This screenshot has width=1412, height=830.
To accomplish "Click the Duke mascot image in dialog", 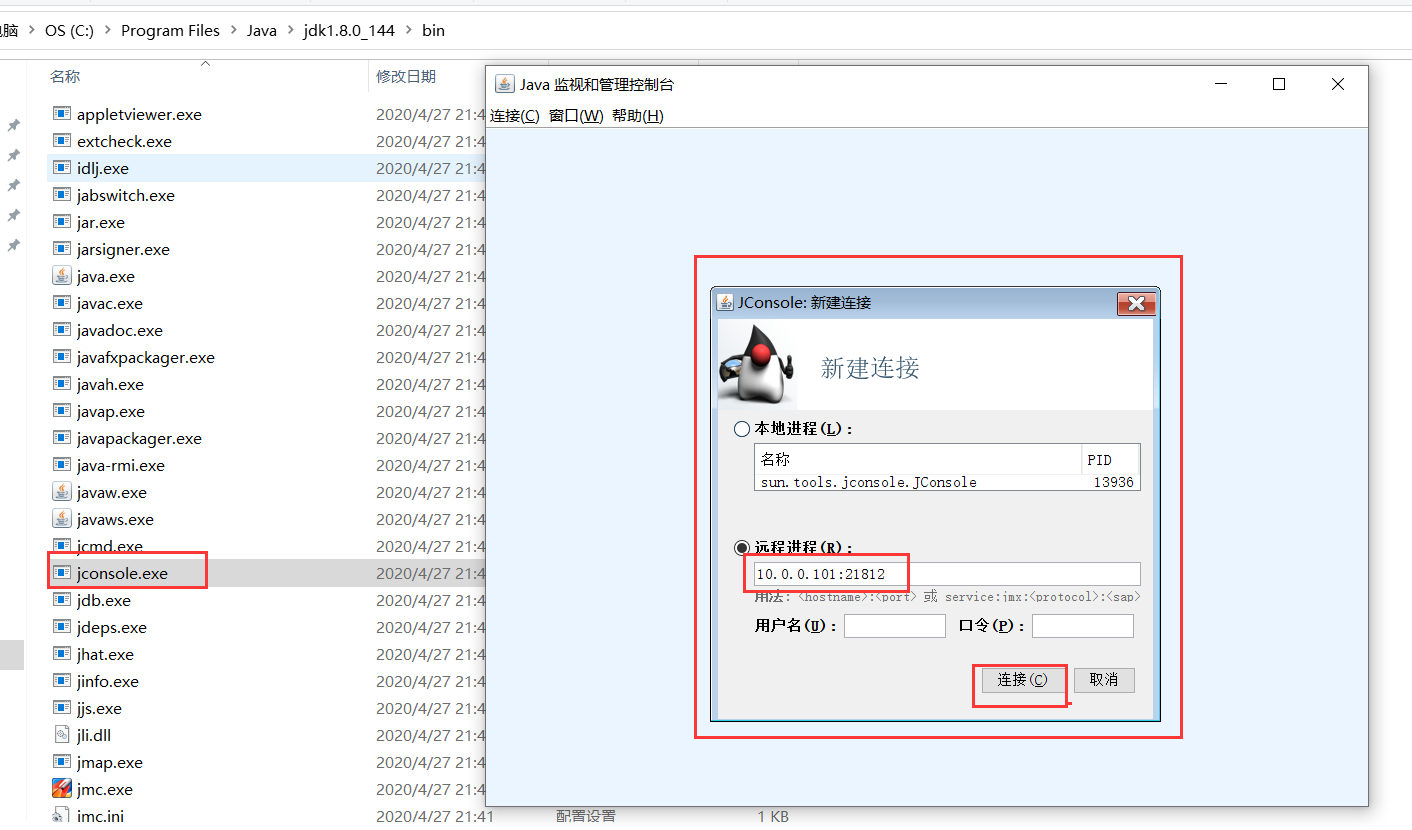I will point(756,364).
